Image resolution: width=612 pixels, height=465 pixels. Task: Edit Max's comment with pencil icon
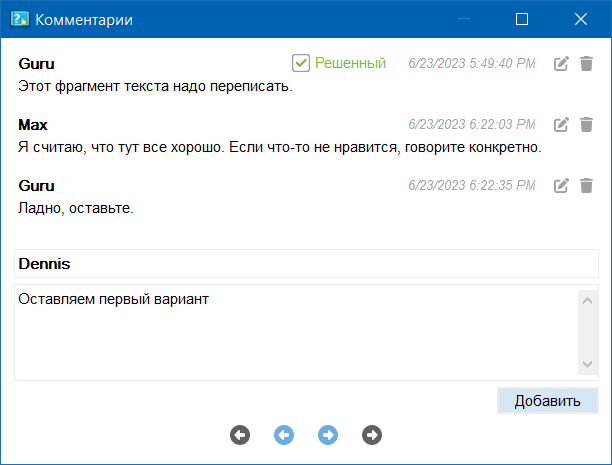[562, 125]
